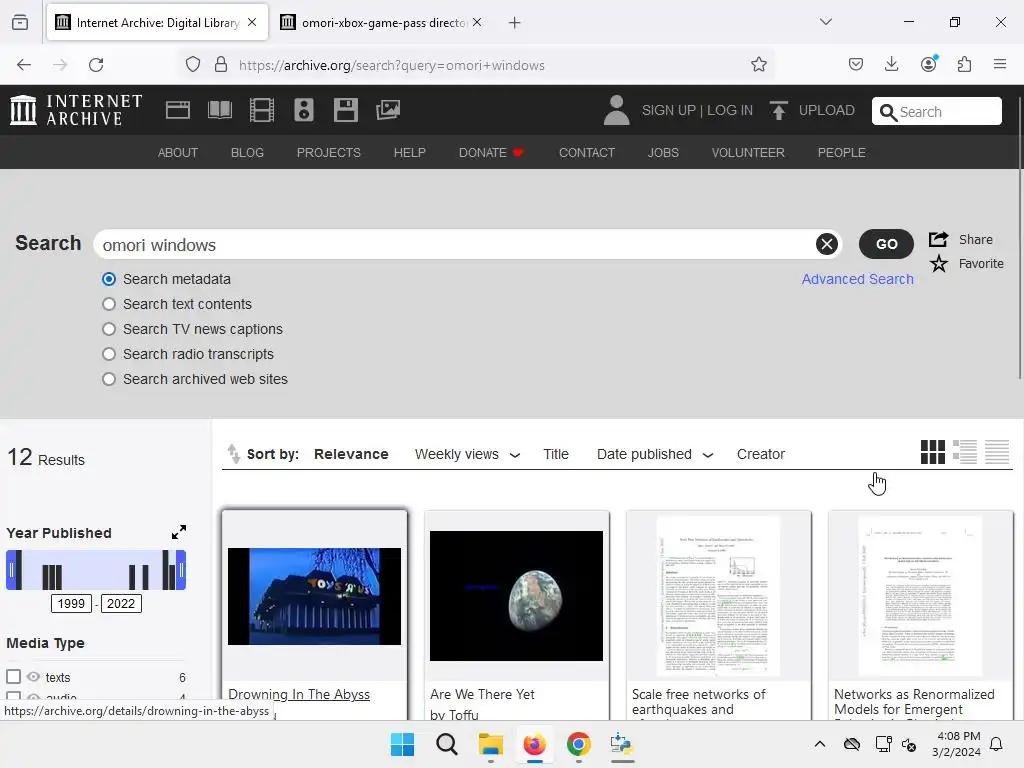Open DONATE menu item
This screenshot has width=1024, height=768.
point(491,152)
